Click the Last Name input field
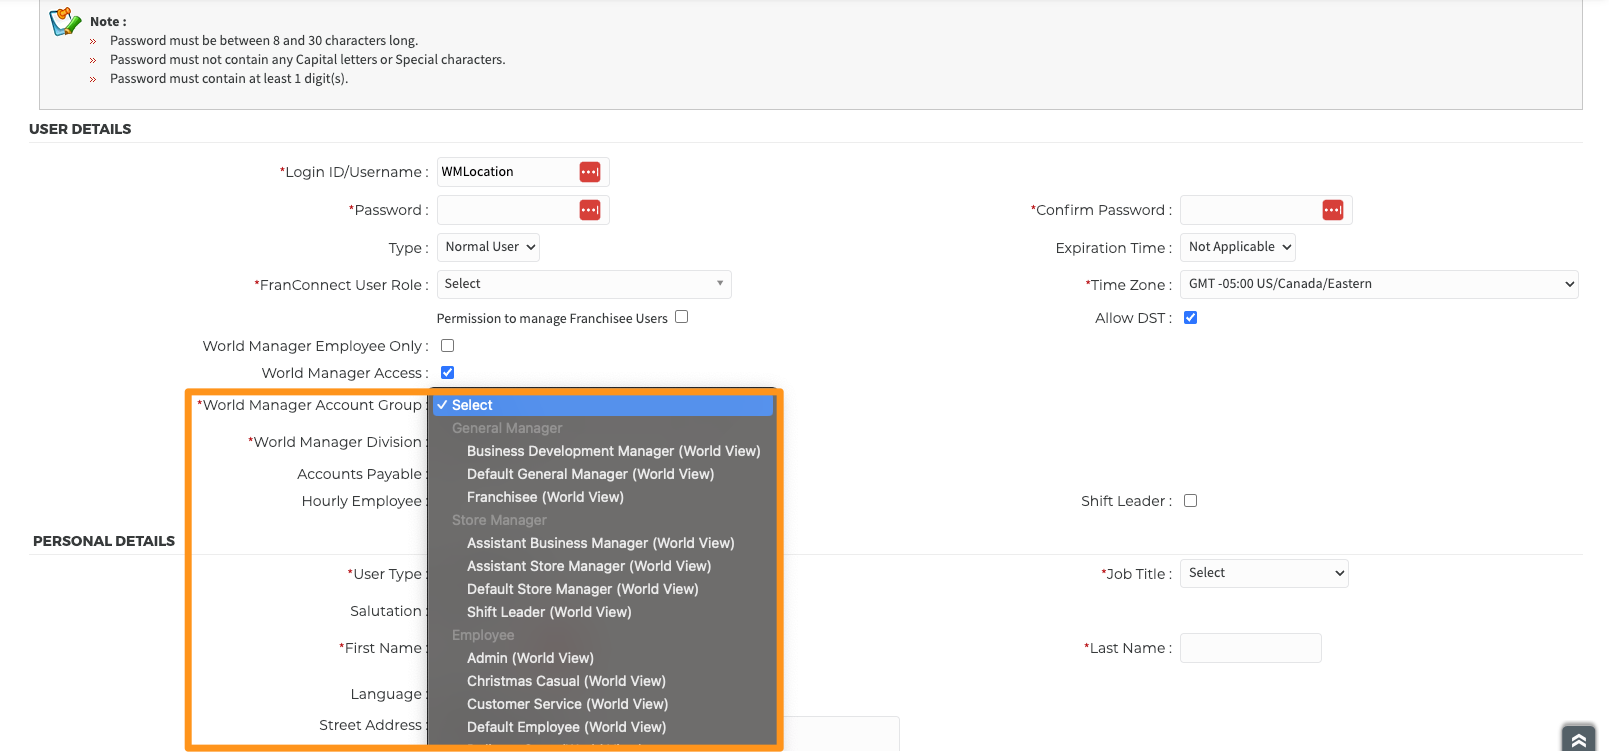The height and width of the screenshot is (752, 1609). [1251, 648]
